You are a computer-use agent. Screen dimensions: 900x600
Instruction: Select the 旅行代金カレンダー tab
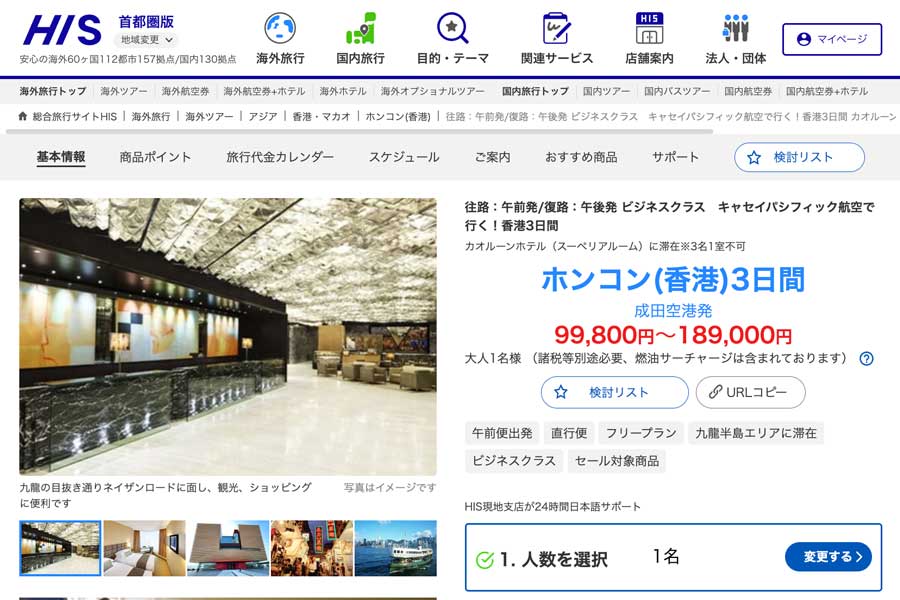pos(280,157)
